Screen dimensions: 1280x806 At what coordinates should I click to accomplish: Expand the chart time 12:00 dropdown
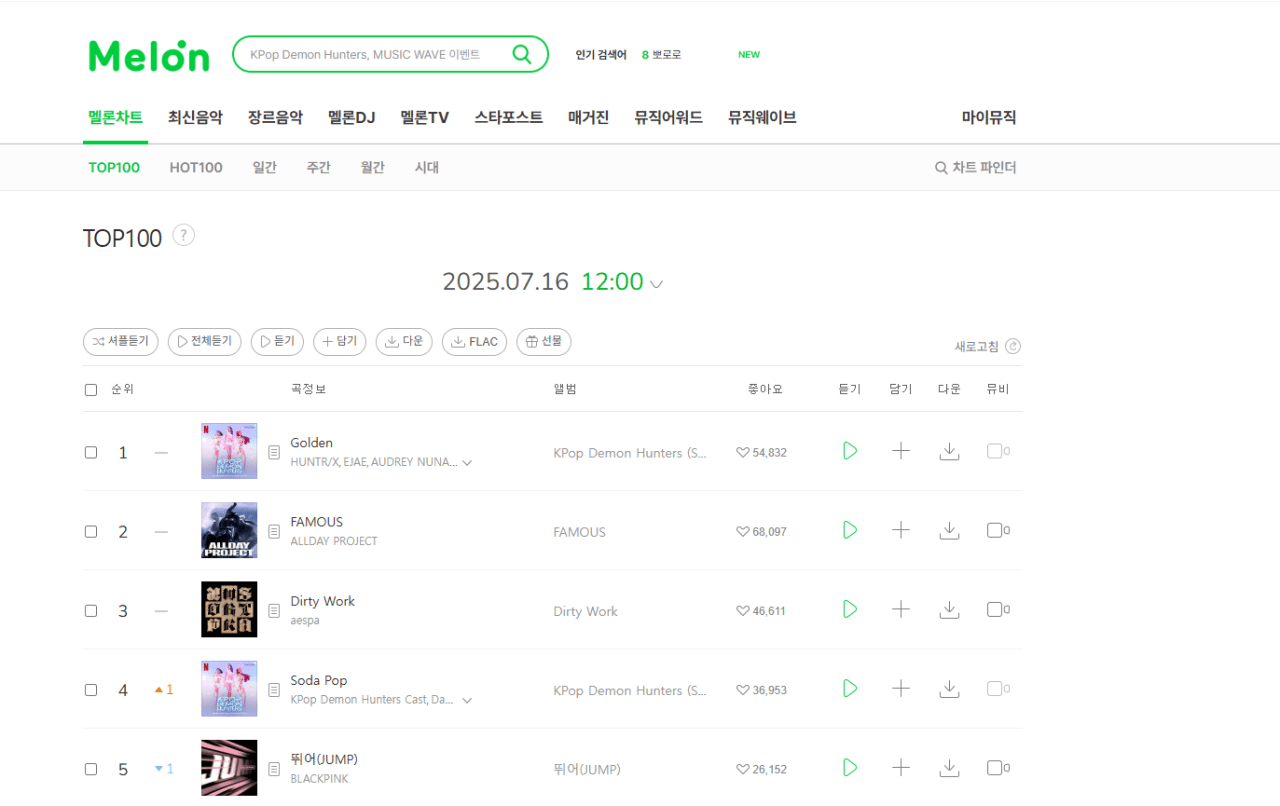[656, 284]
